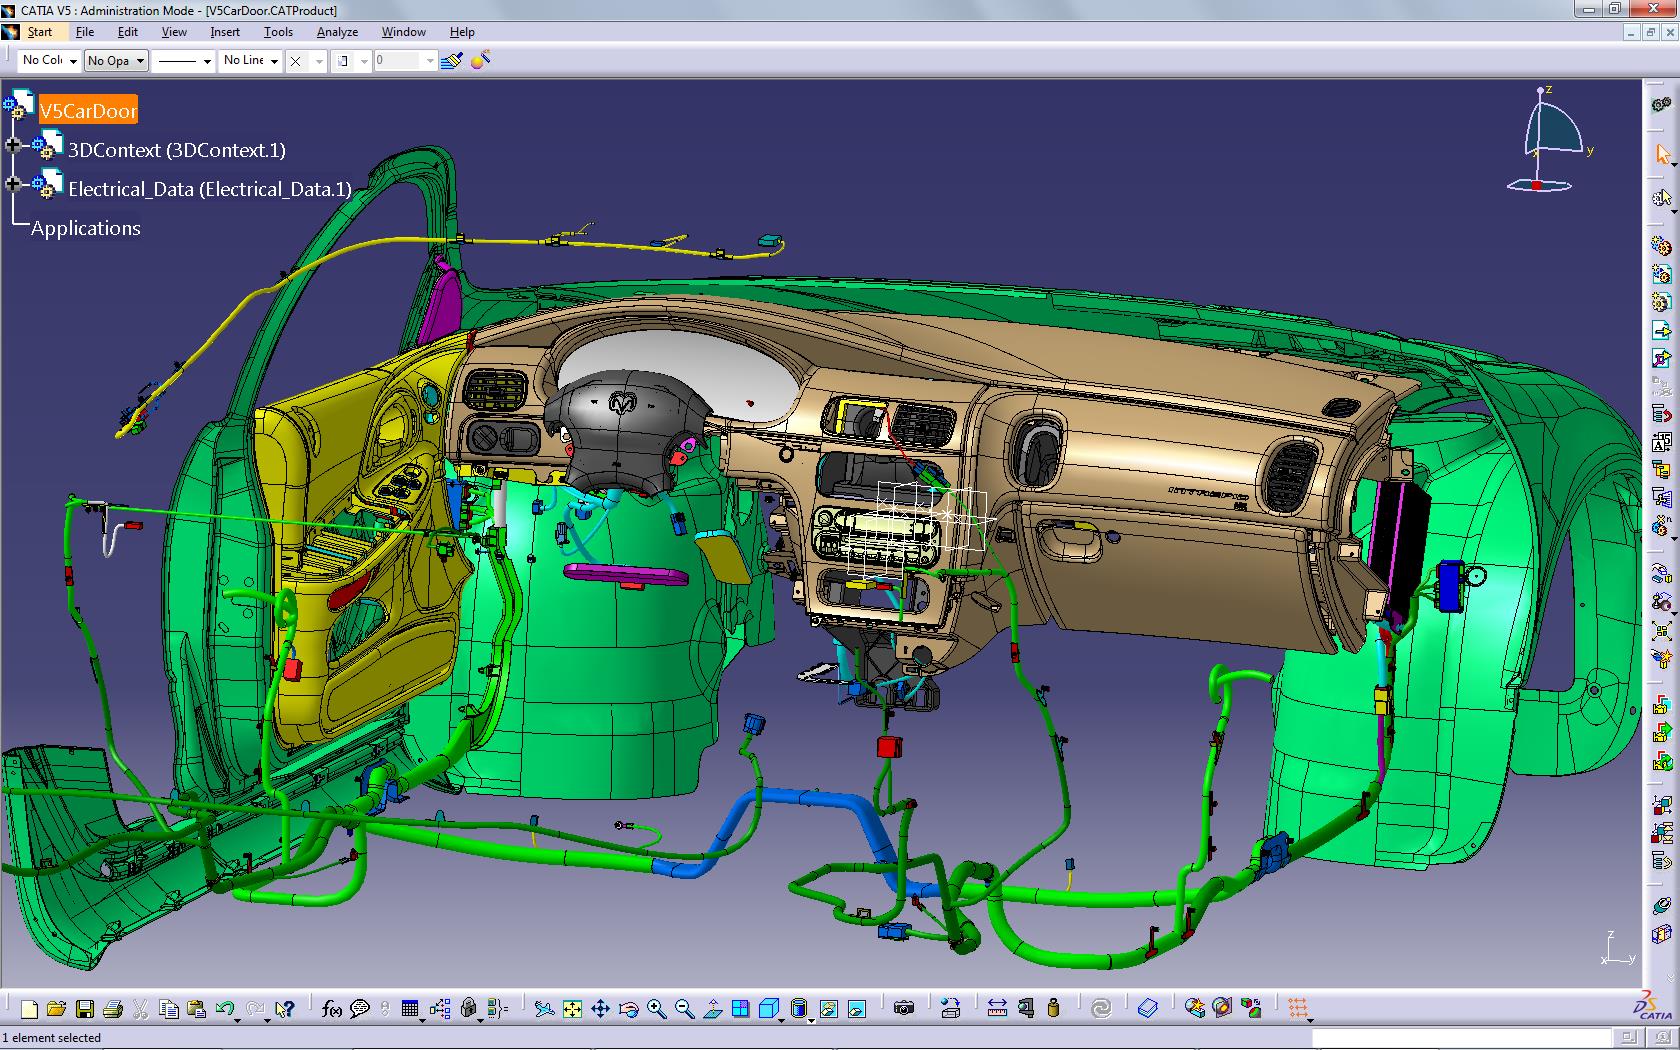Viewport: 1680px width, 1050px height.
Task: Toggle the Shading render style cube
Action: (770, 1008)
